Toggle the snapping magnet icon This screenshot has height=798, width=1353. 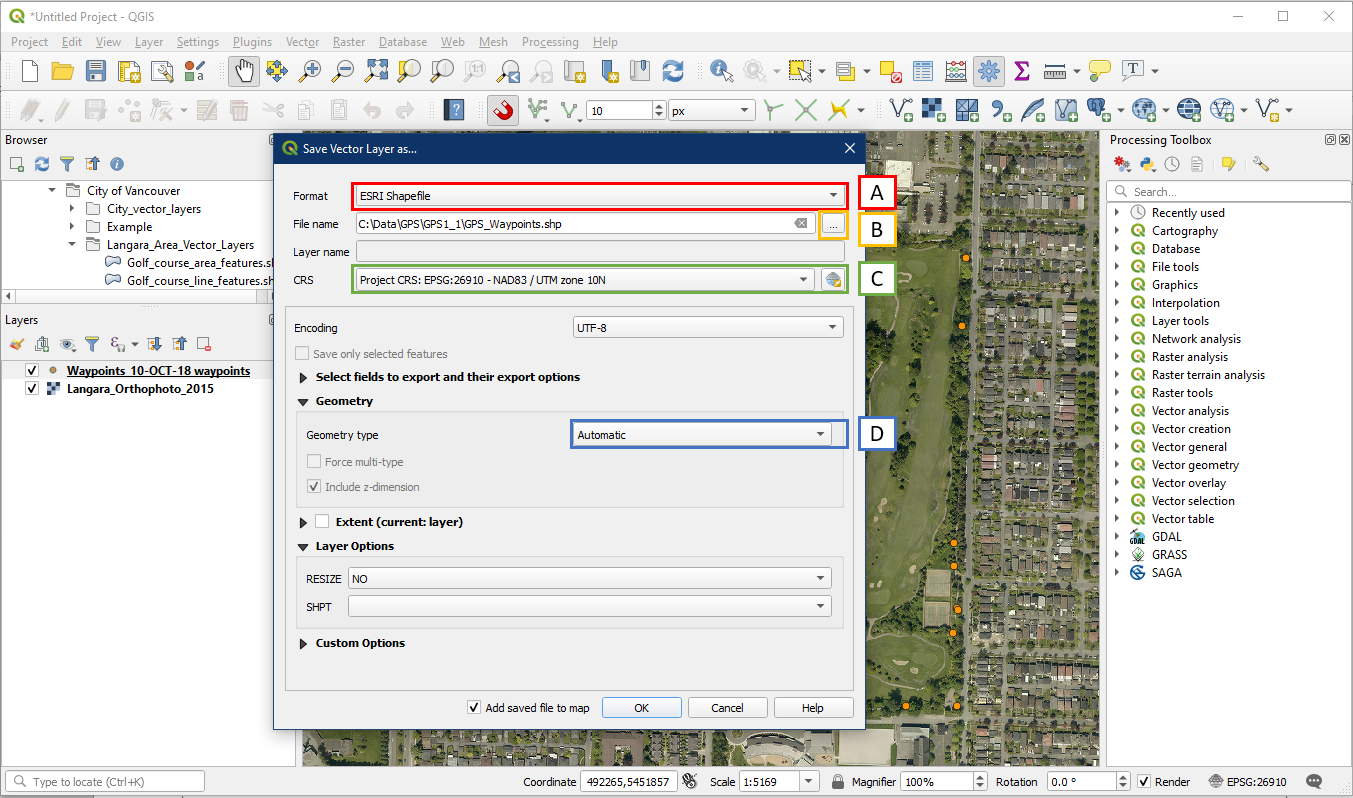[503, 110]
